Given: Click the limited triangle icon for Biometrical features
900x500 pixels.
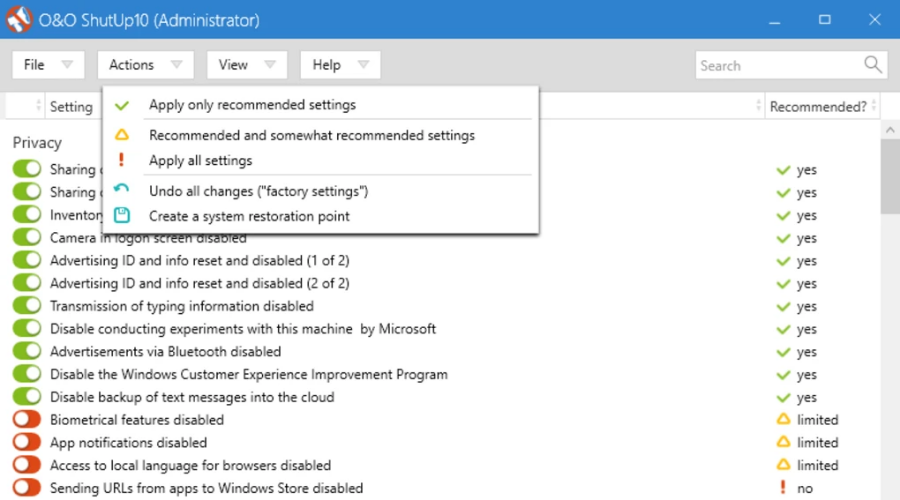Looking at the screenshot, I should (783, 419).
